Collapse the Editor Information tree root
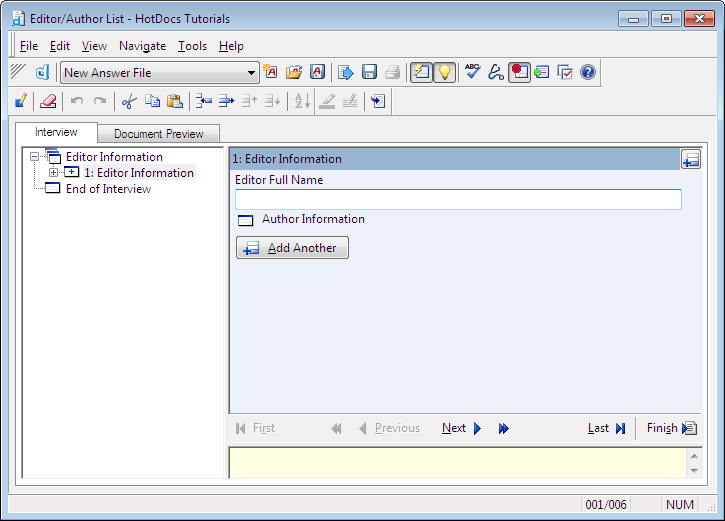 point(34,157)
